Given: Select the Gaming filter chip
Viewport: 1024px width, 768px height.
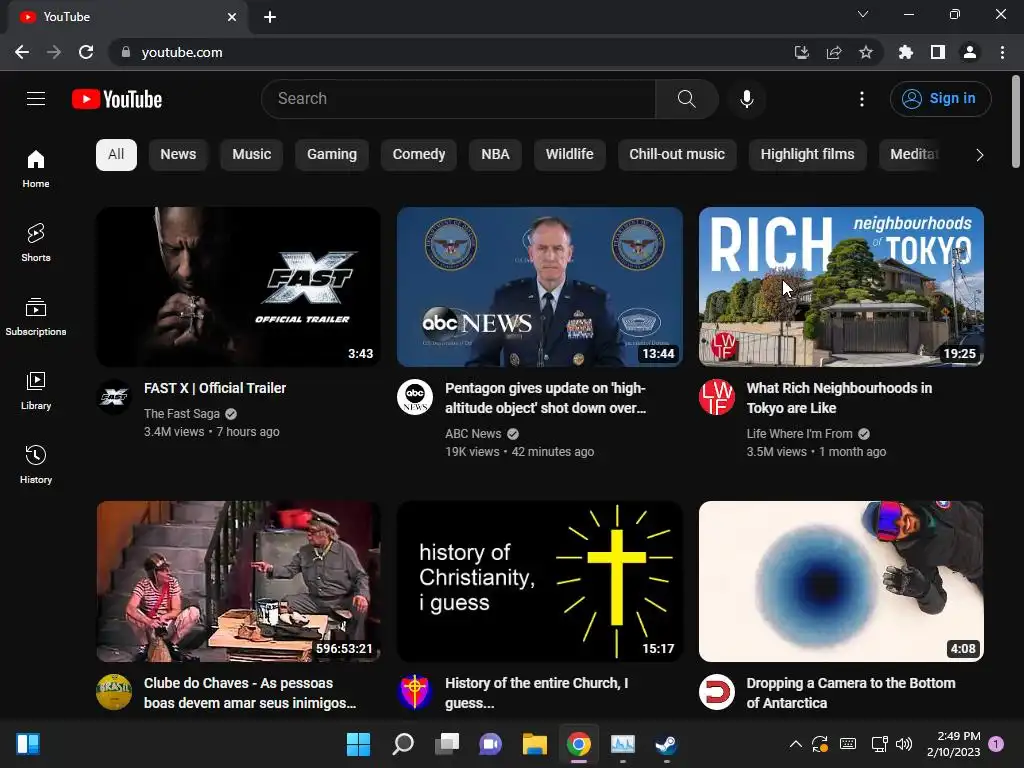Looking at the screenshot, I should 332,155.
